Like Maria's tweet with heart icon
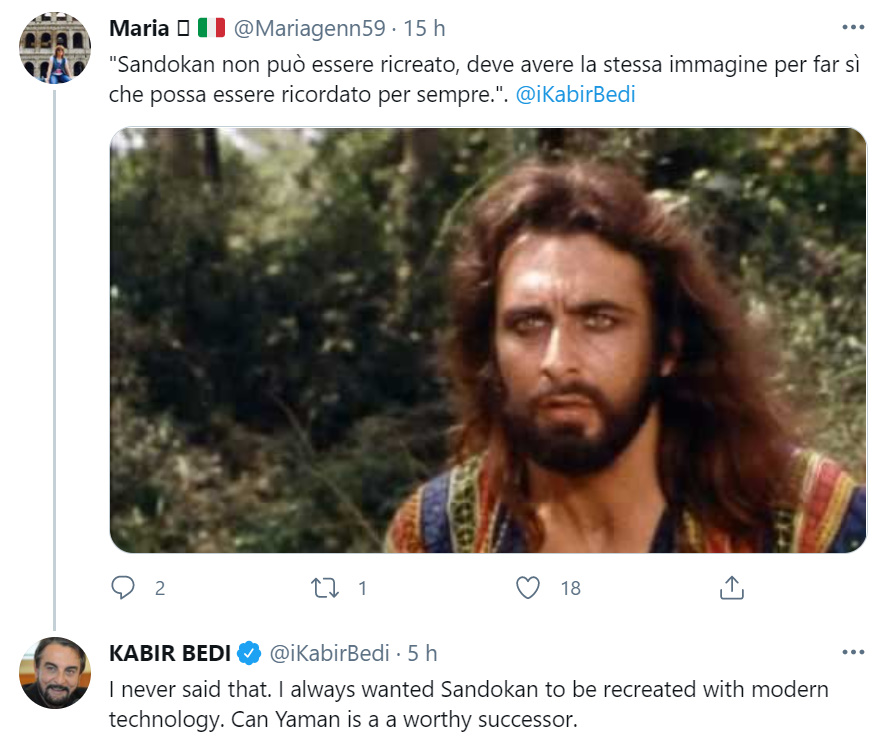879x747 pixels. click(528, 588)
